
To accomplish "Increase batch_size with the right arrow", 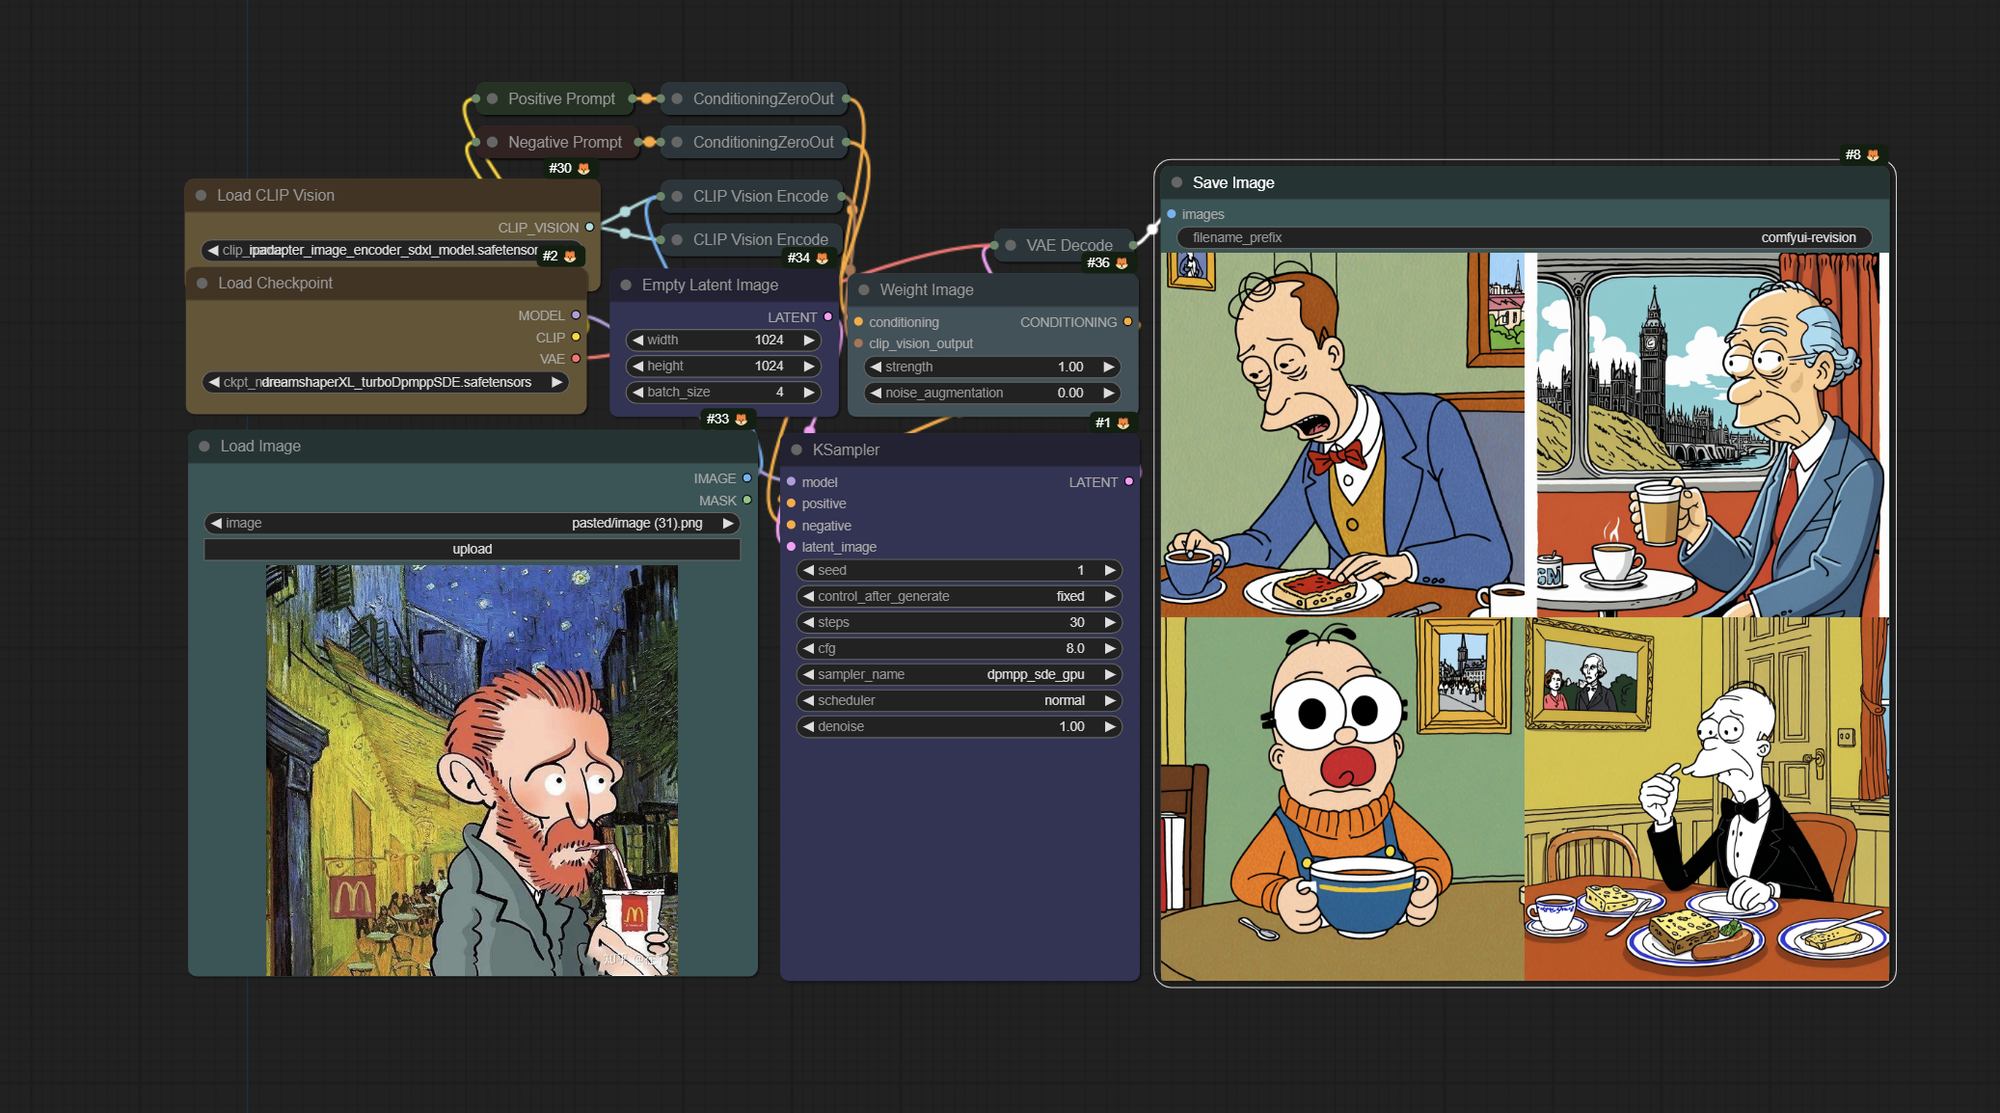I will pos(809,392).
